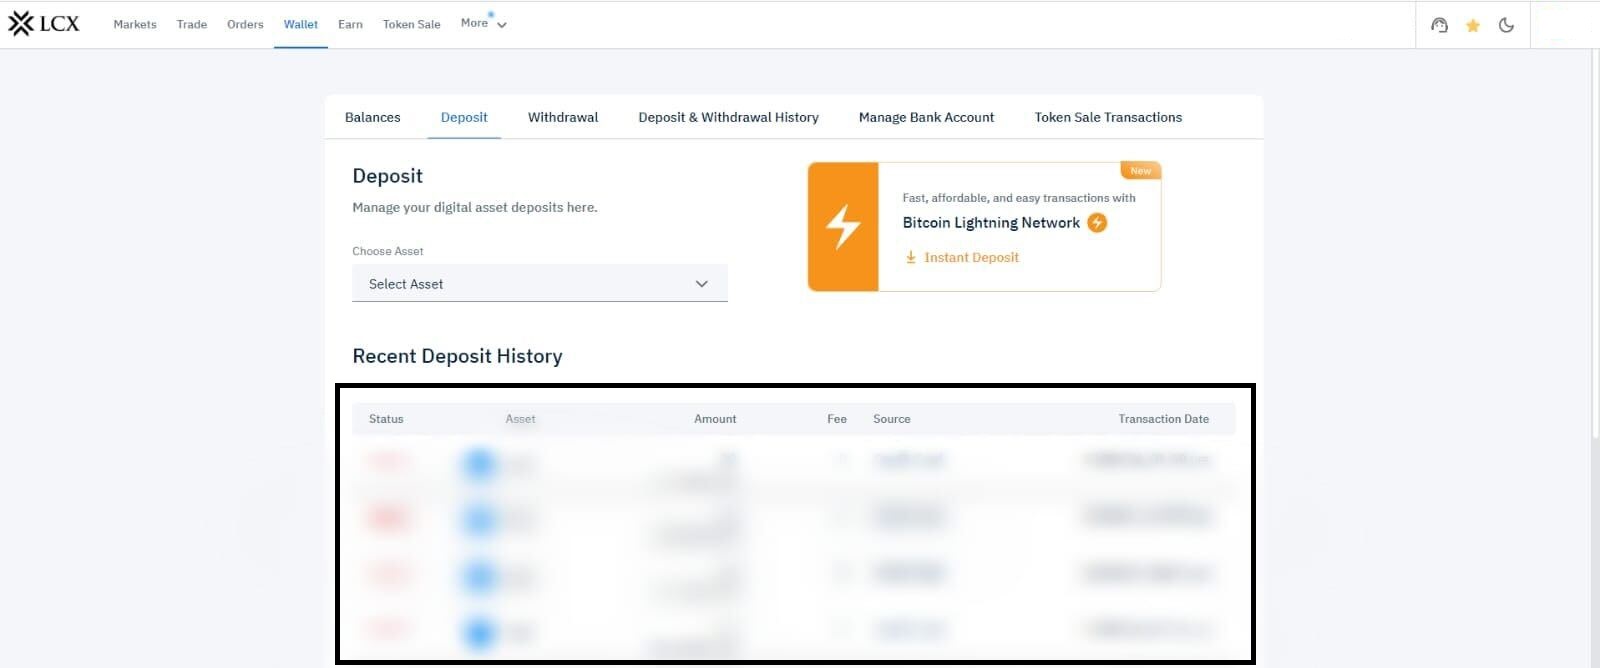The height and width of the screenshot is (668, 1600).
Task: Switch to the Withdrawal tab
Action: [563, 117]
